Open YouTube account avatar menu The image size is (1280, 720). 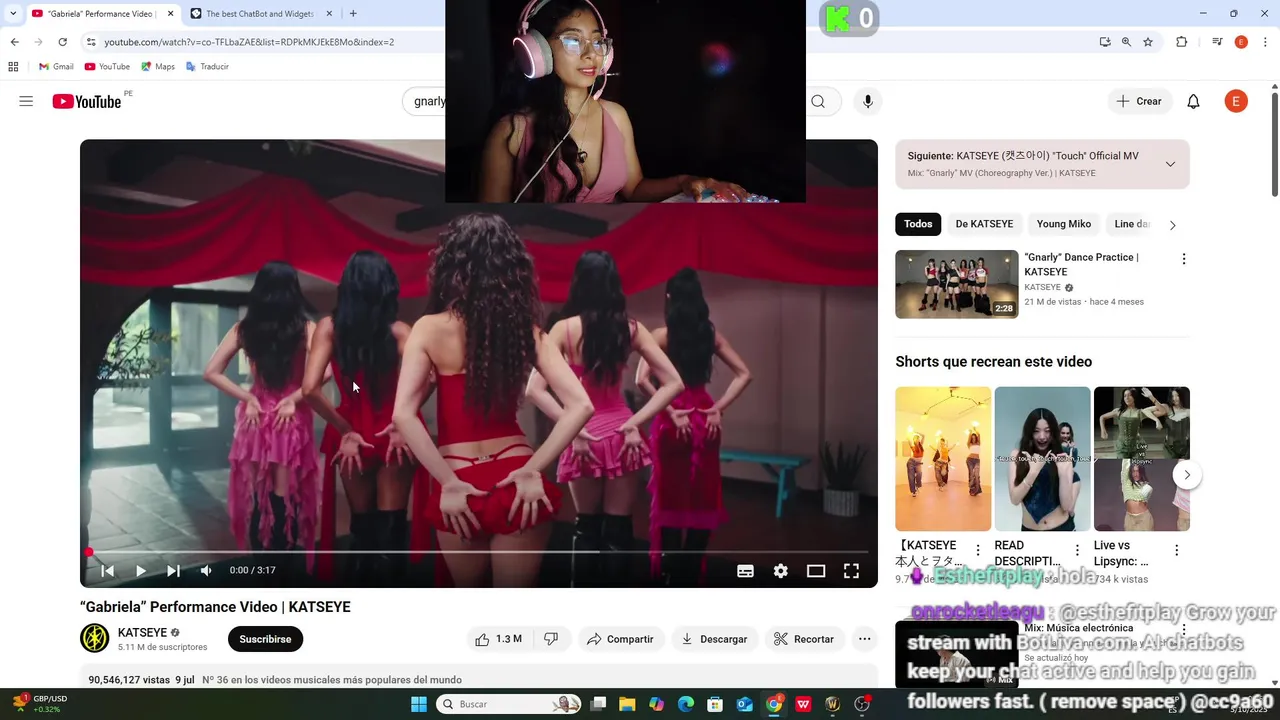coord(1236,101)
